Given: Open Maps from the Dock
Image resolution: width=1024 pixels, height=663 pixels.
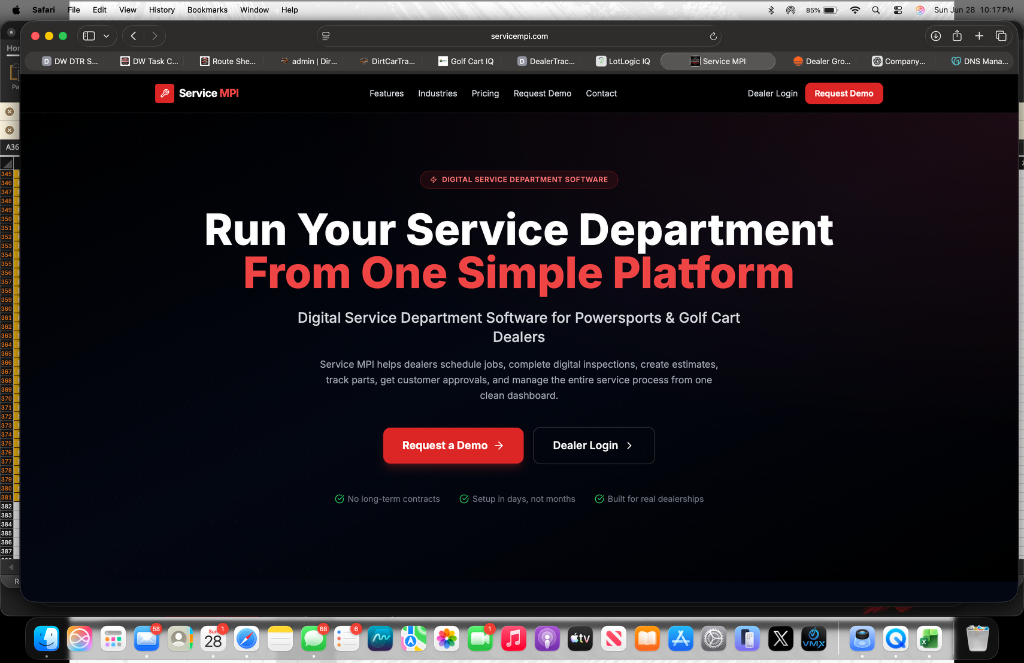Looking at the screenshot, I should point(413,639).
